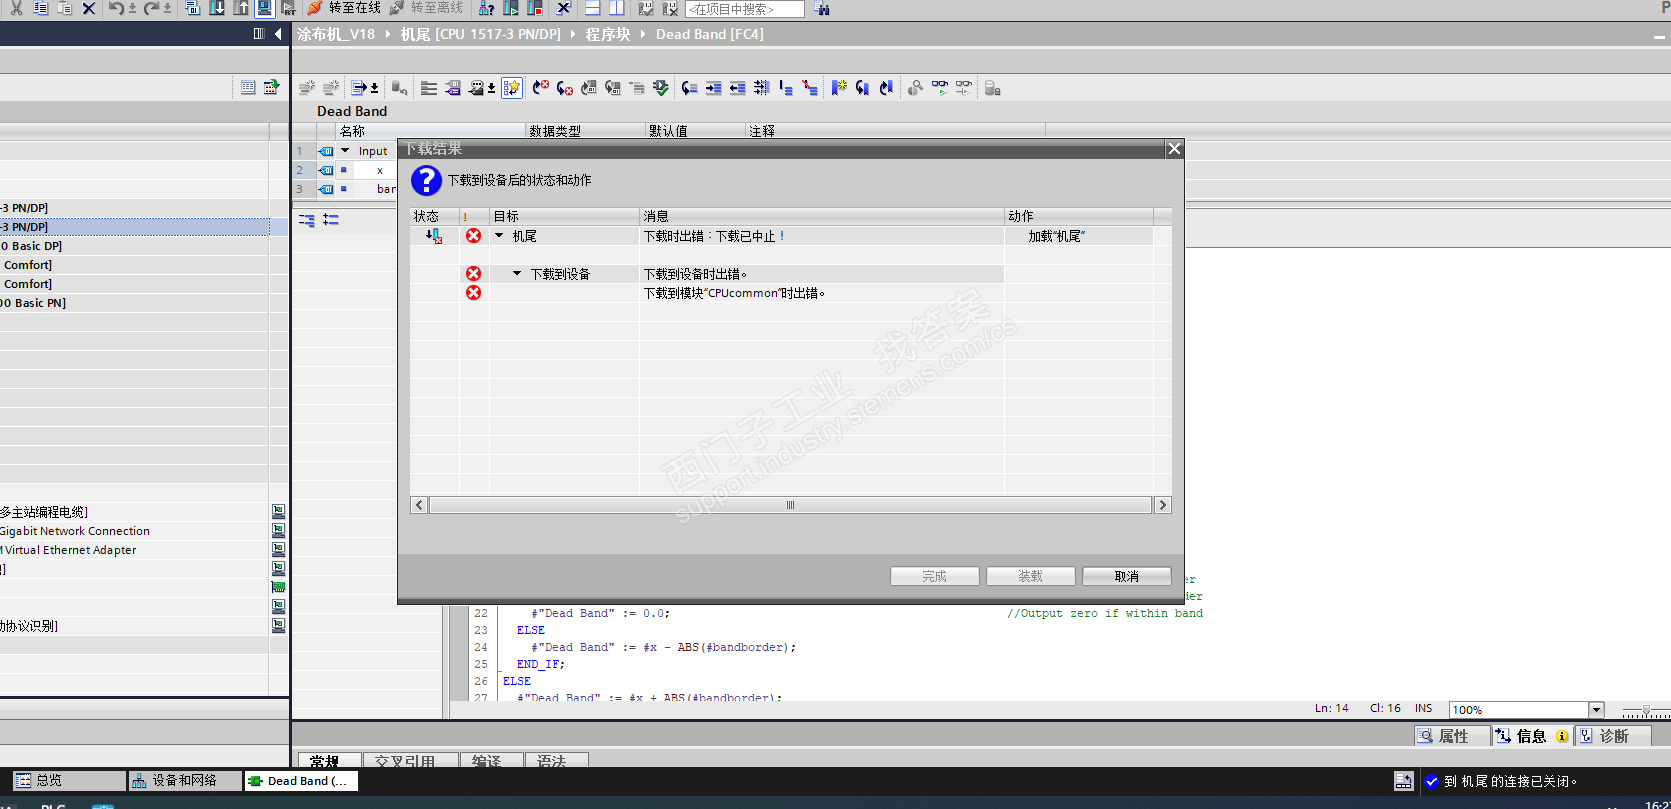Click the indent text icon in editor toolbar

click(x=713, y=88)
